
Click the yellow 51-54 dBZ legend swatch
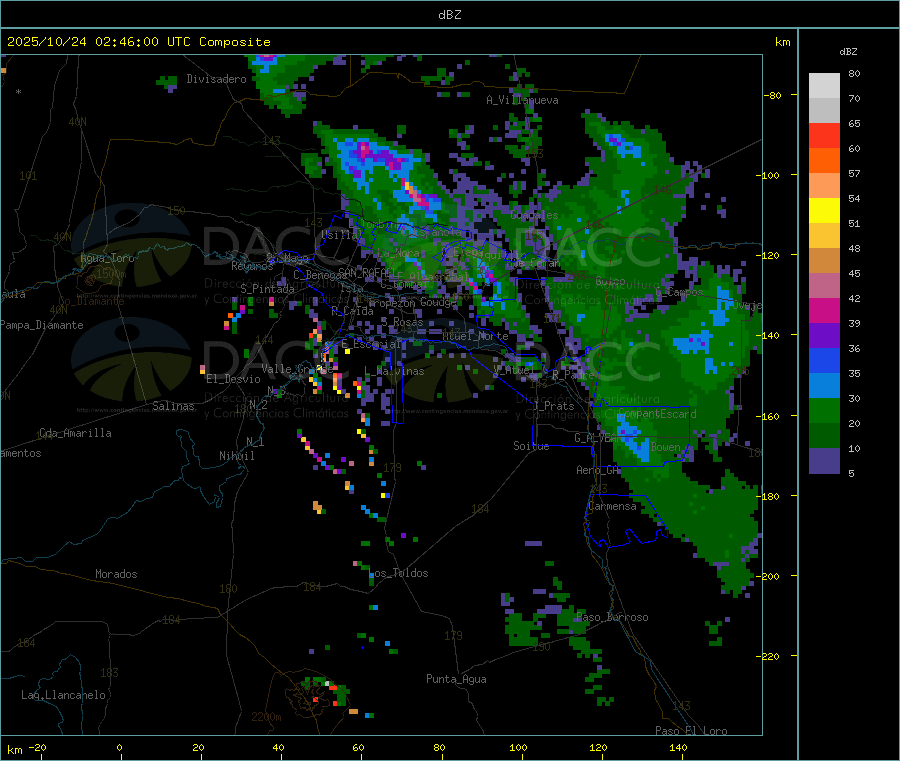[x=824, y=211]
